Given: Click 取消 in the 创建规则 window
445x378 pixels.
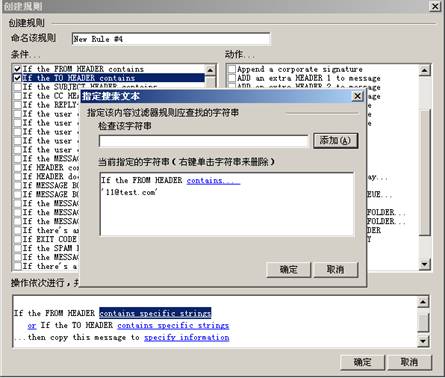Looking at the screenshot, I should point(410,362).
